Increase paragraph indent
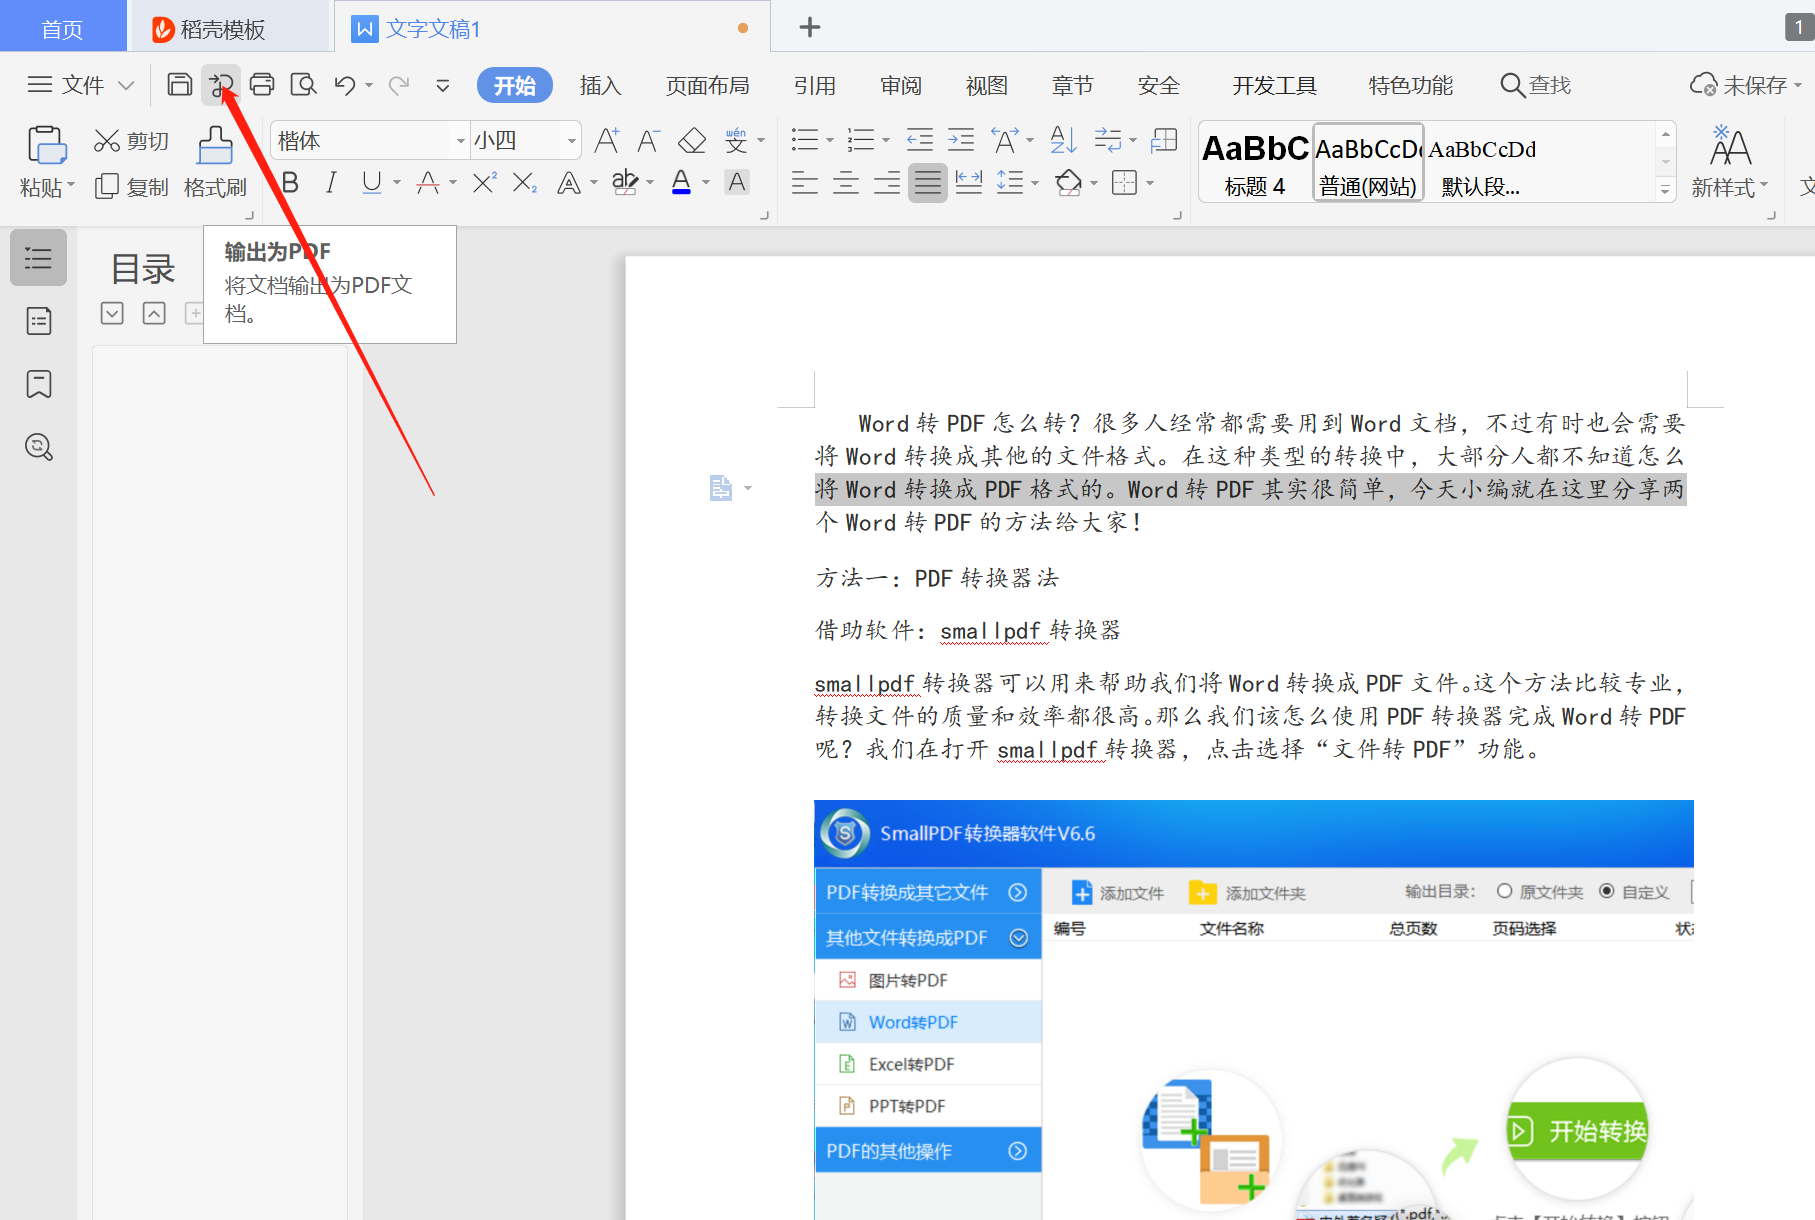 point(961,140)
